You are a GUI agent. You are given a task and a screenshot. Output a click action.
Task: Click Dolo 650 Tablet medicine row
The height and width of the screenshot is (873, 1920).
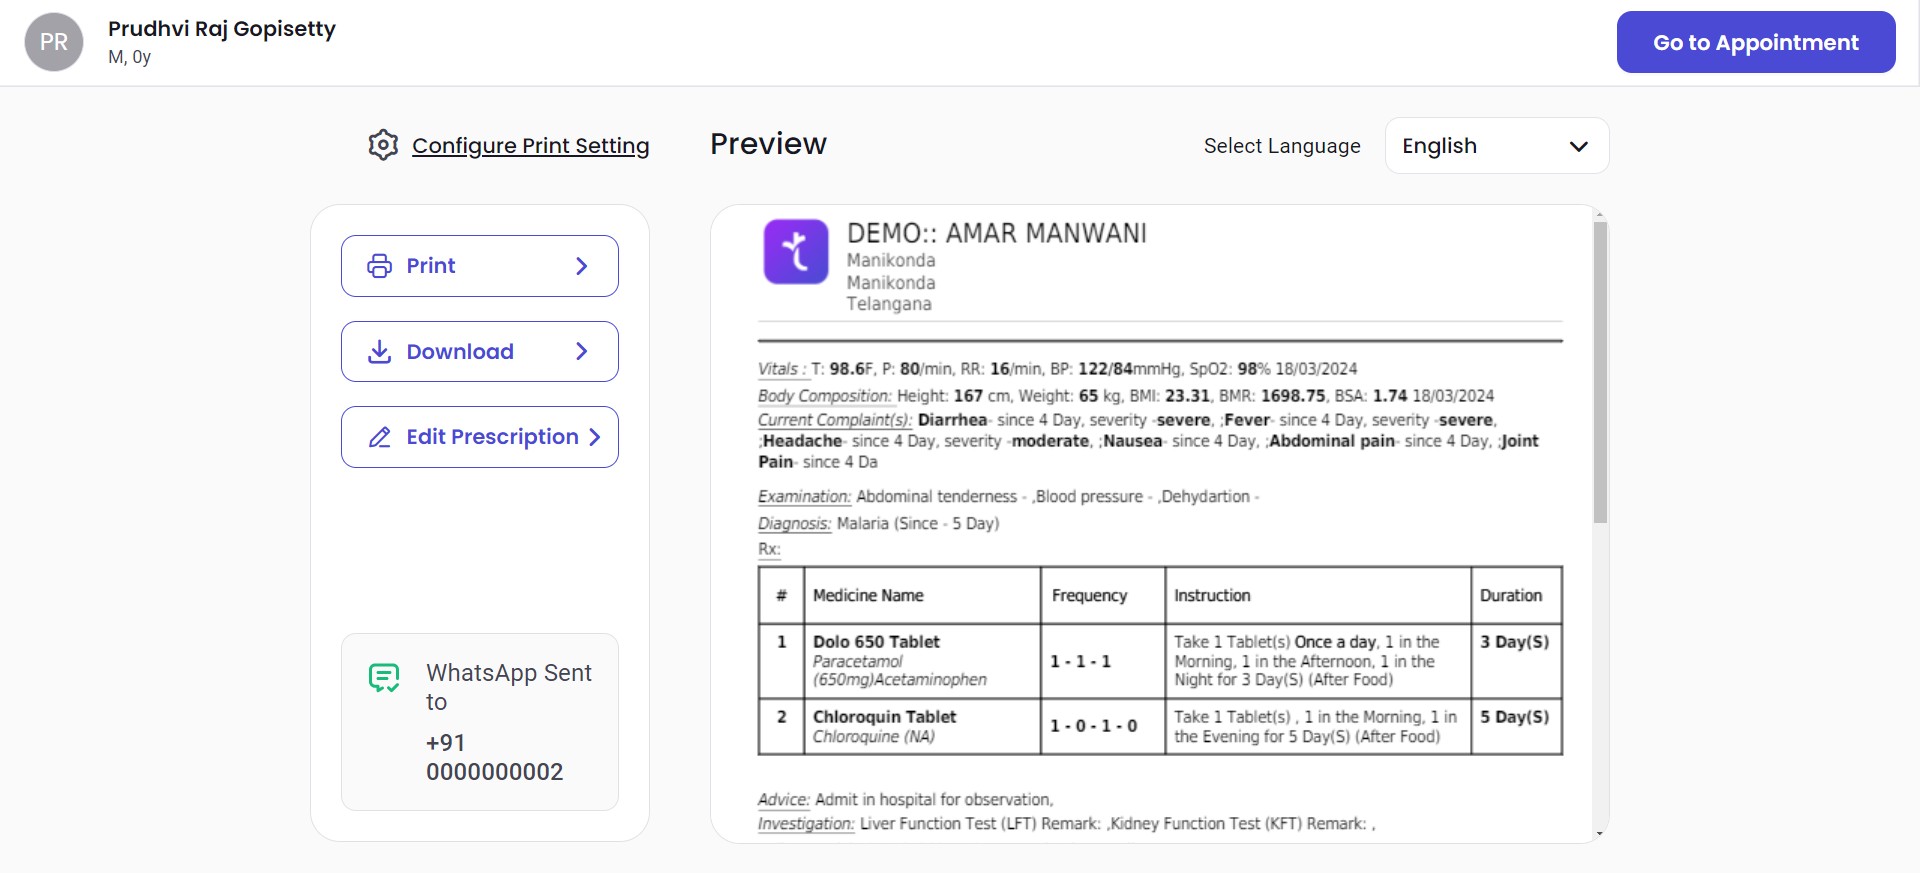click(876, 642)
